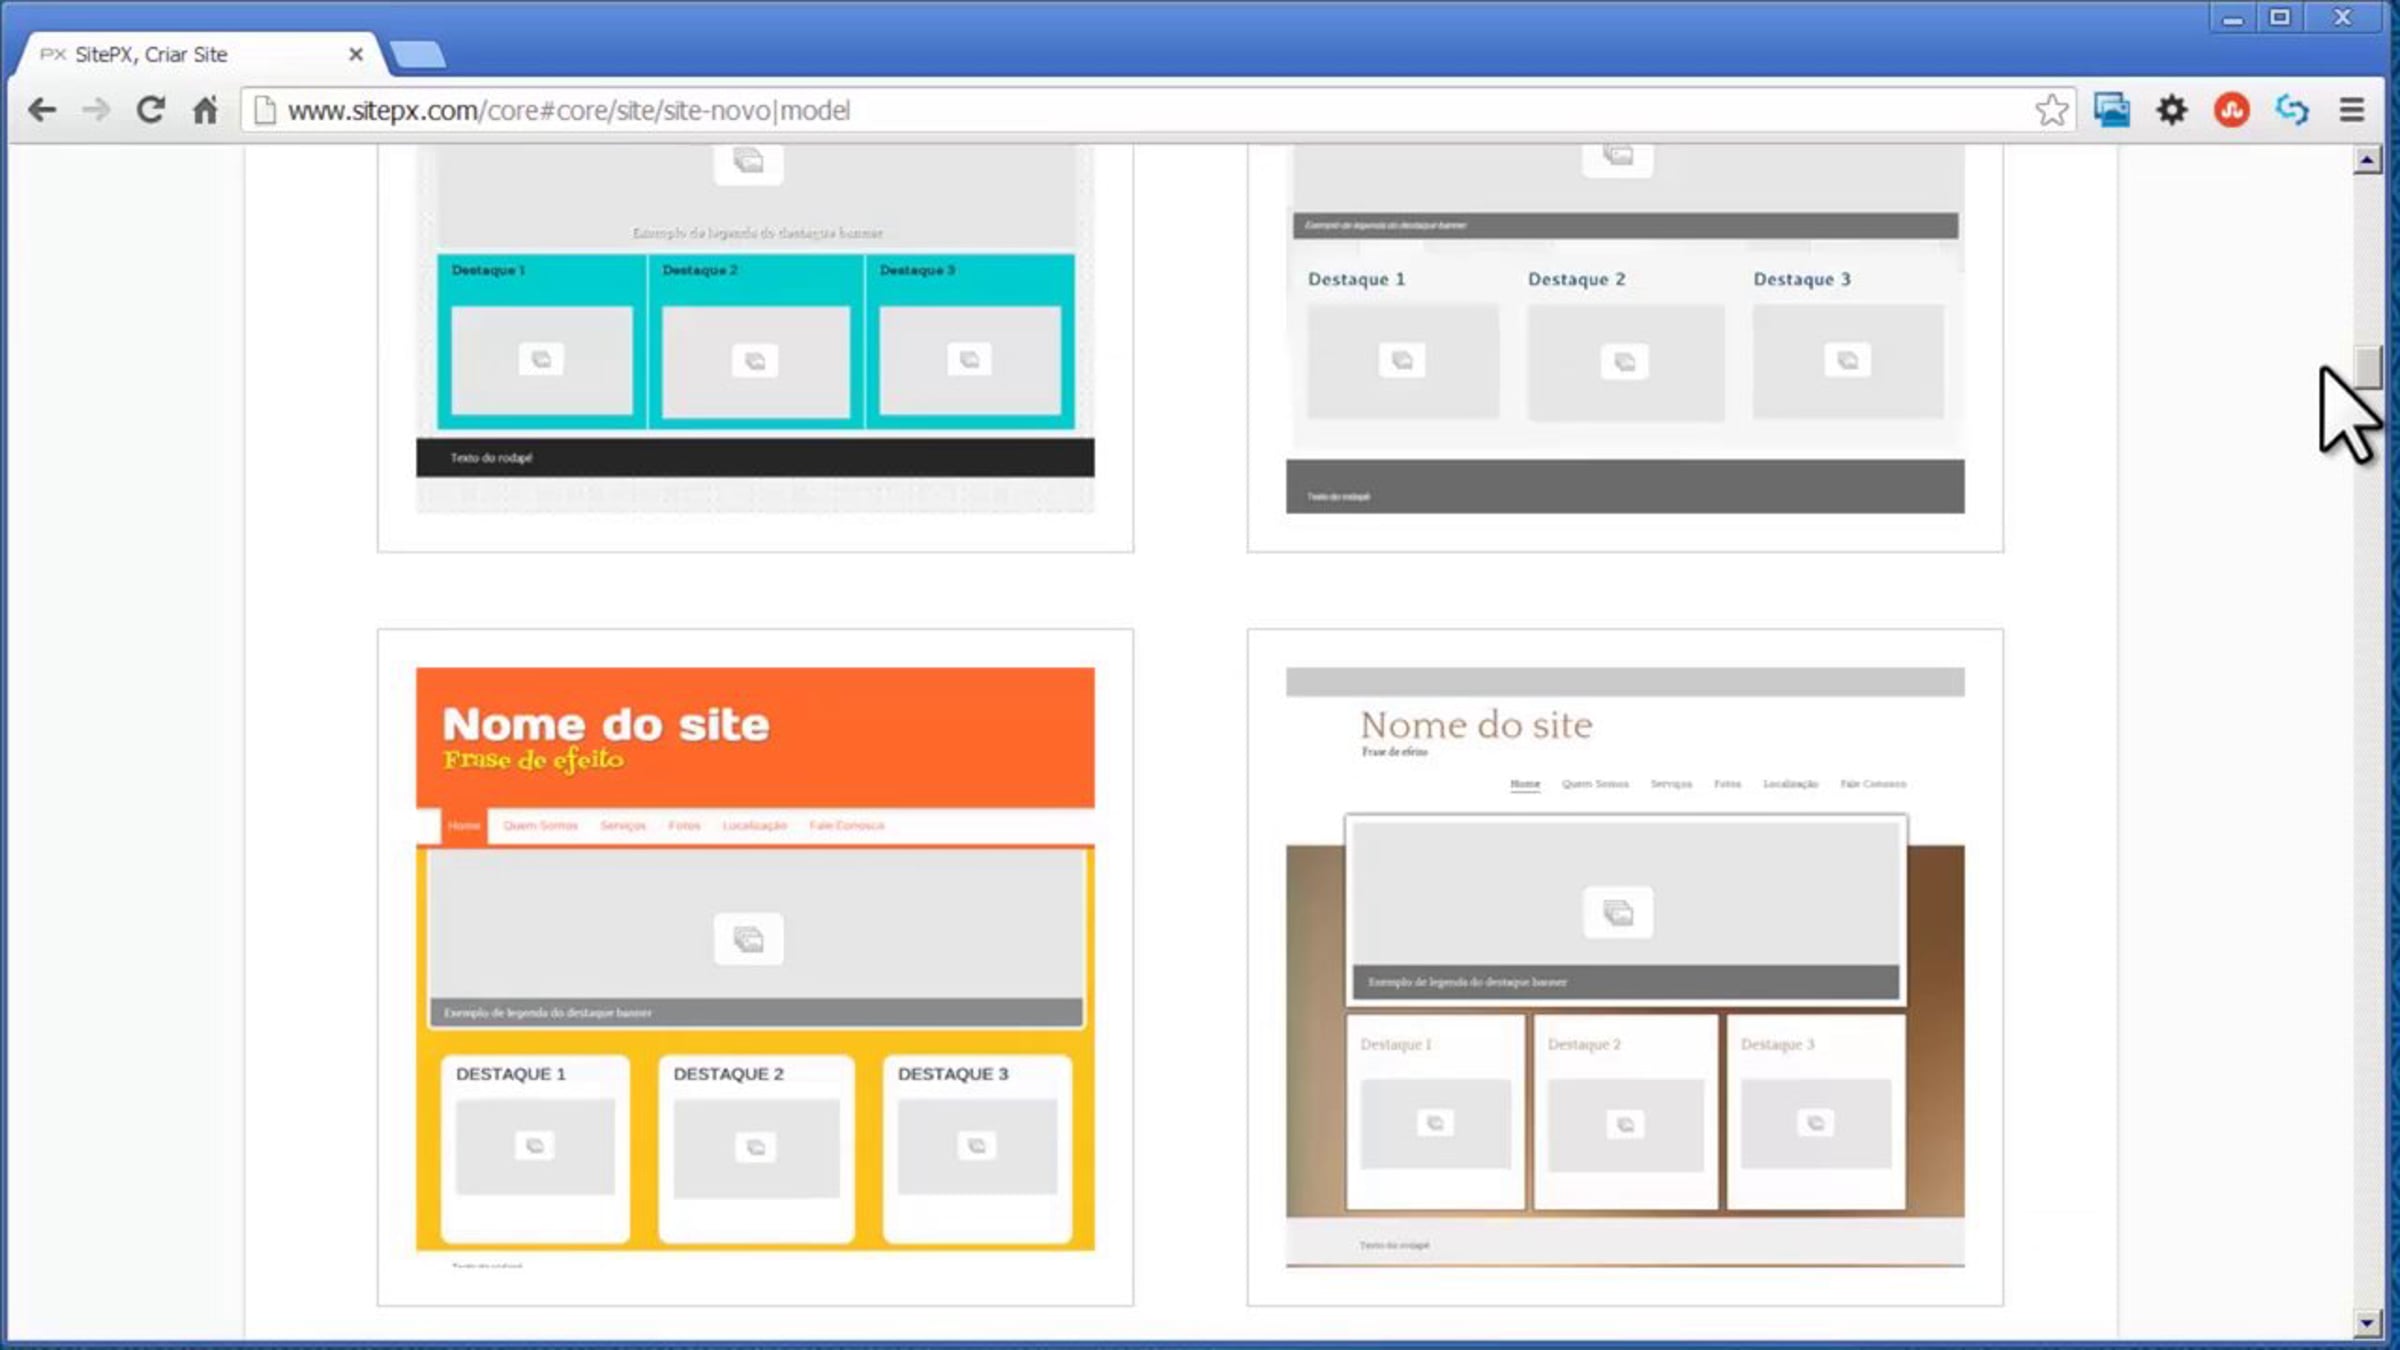The width and height of the screenshot is (2400, 1350).
Task: Open the blue sync arrows extension
Action: point(2292,110)
